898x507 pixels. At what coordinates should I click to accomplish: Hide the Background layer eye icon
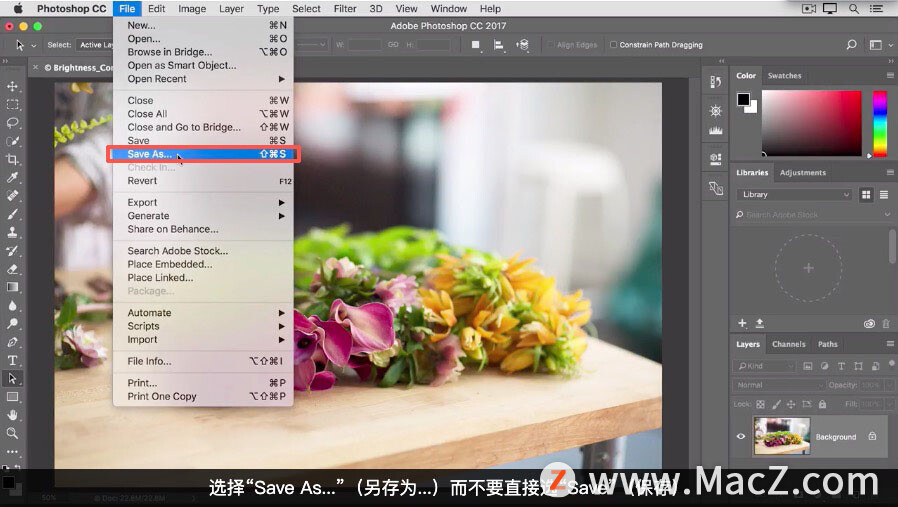(x=741, y=437)
